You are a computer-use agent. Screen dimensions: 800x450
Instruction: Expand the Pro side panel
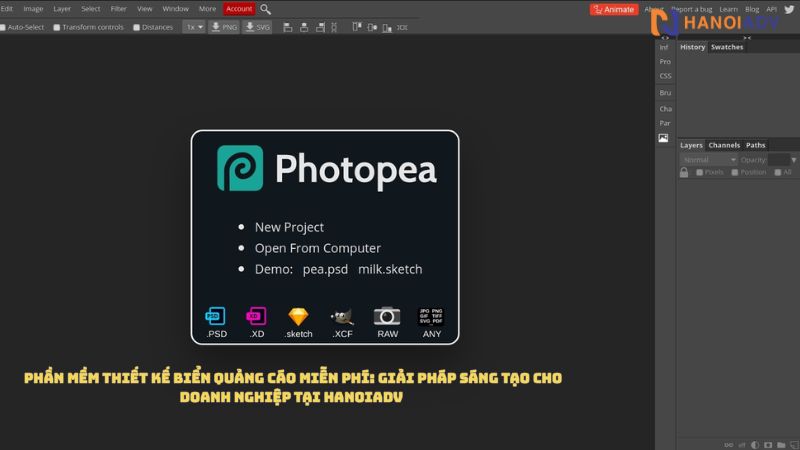click(665, 62)
